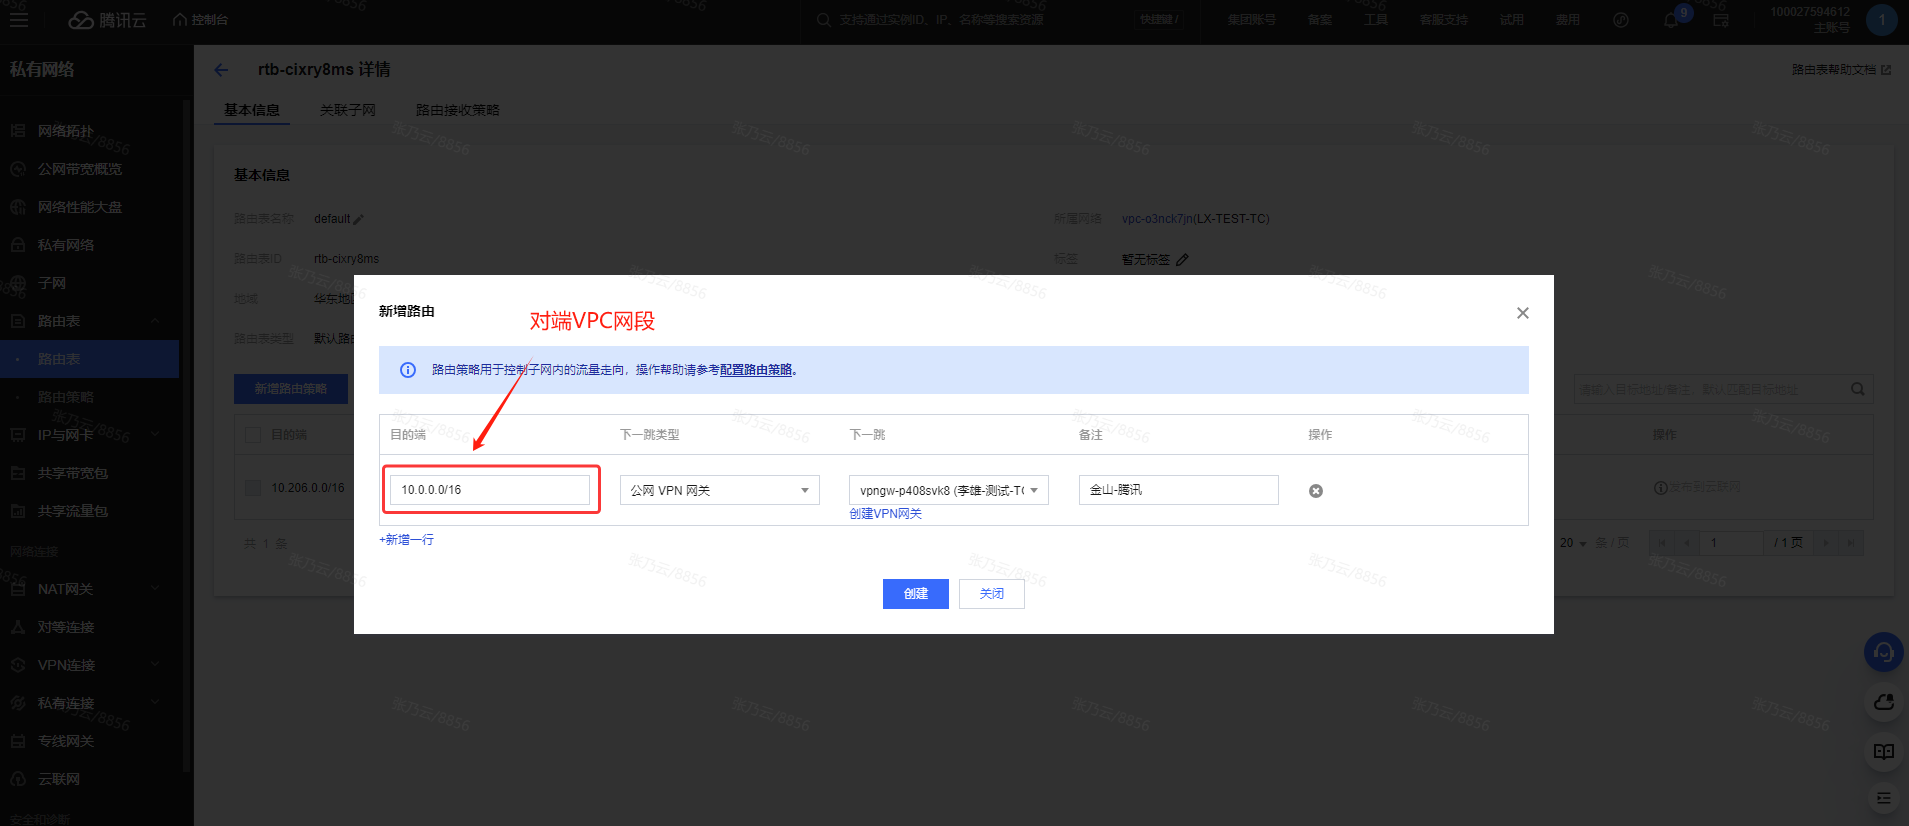Open the vpngw-p408svk8 next-hop dropdown
The width and height of the screenshot is (1909, 826).
coord(948,490)
